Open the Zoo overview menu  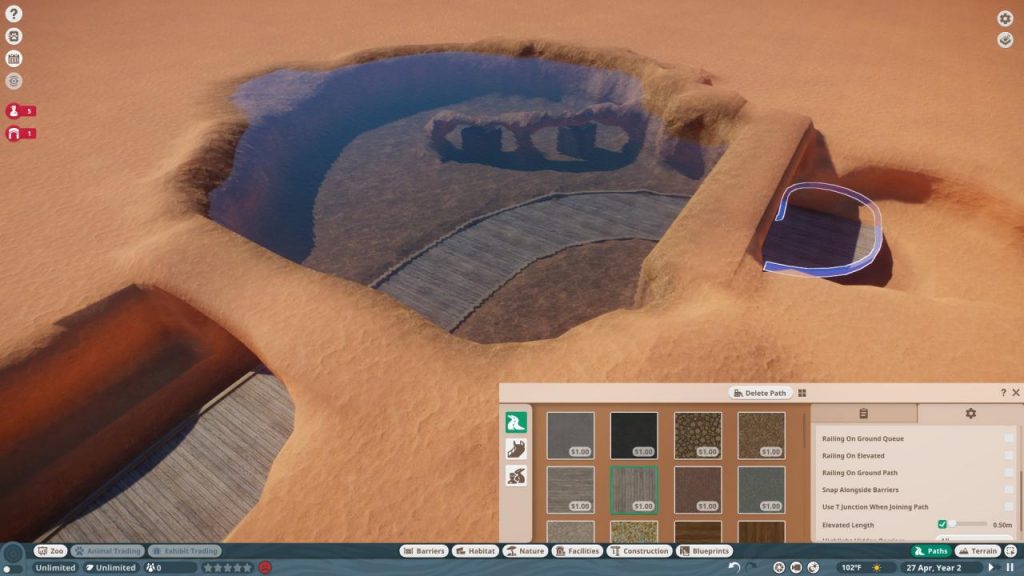click(48, 550)
